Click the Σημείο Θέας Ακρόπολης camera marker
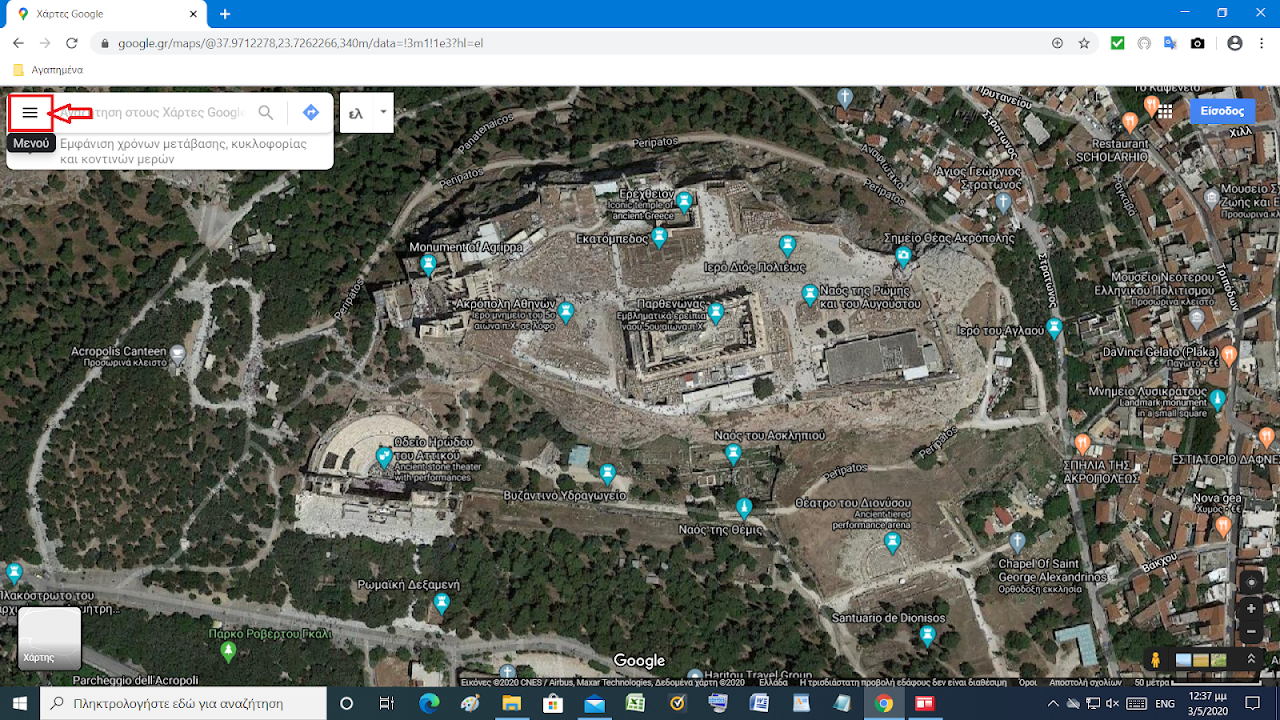1280x720 pixels. (x=904, y=257)
